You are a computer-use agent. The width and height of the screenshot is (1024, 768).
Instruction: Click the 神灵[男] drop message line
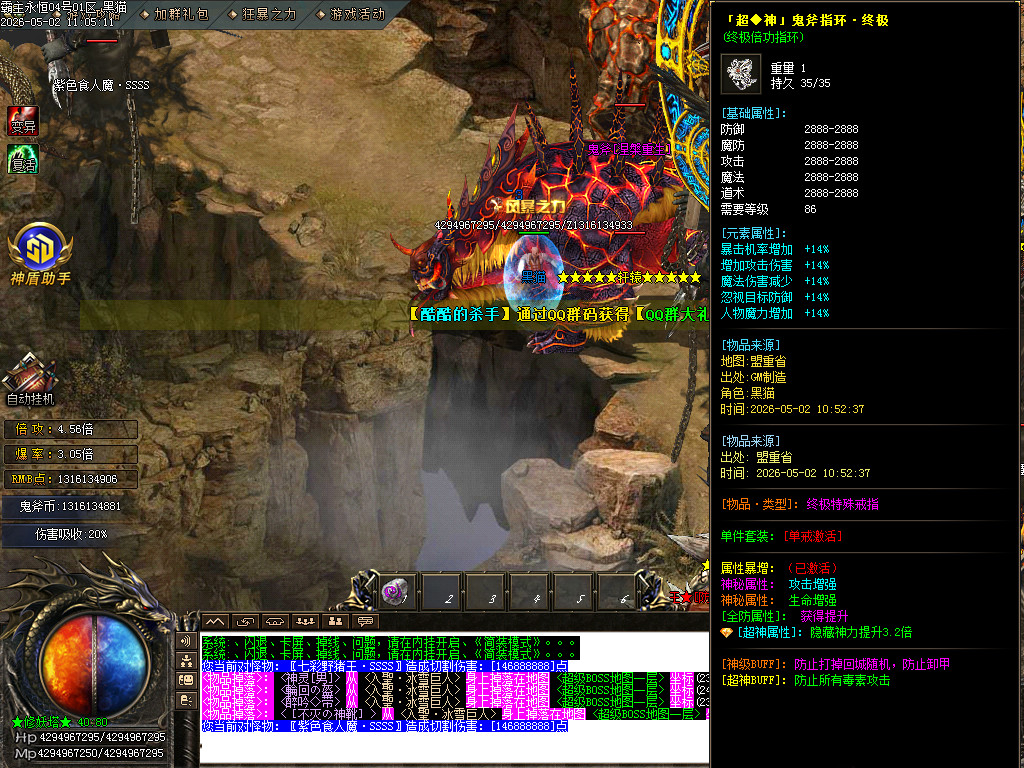(x=455, y=678)
